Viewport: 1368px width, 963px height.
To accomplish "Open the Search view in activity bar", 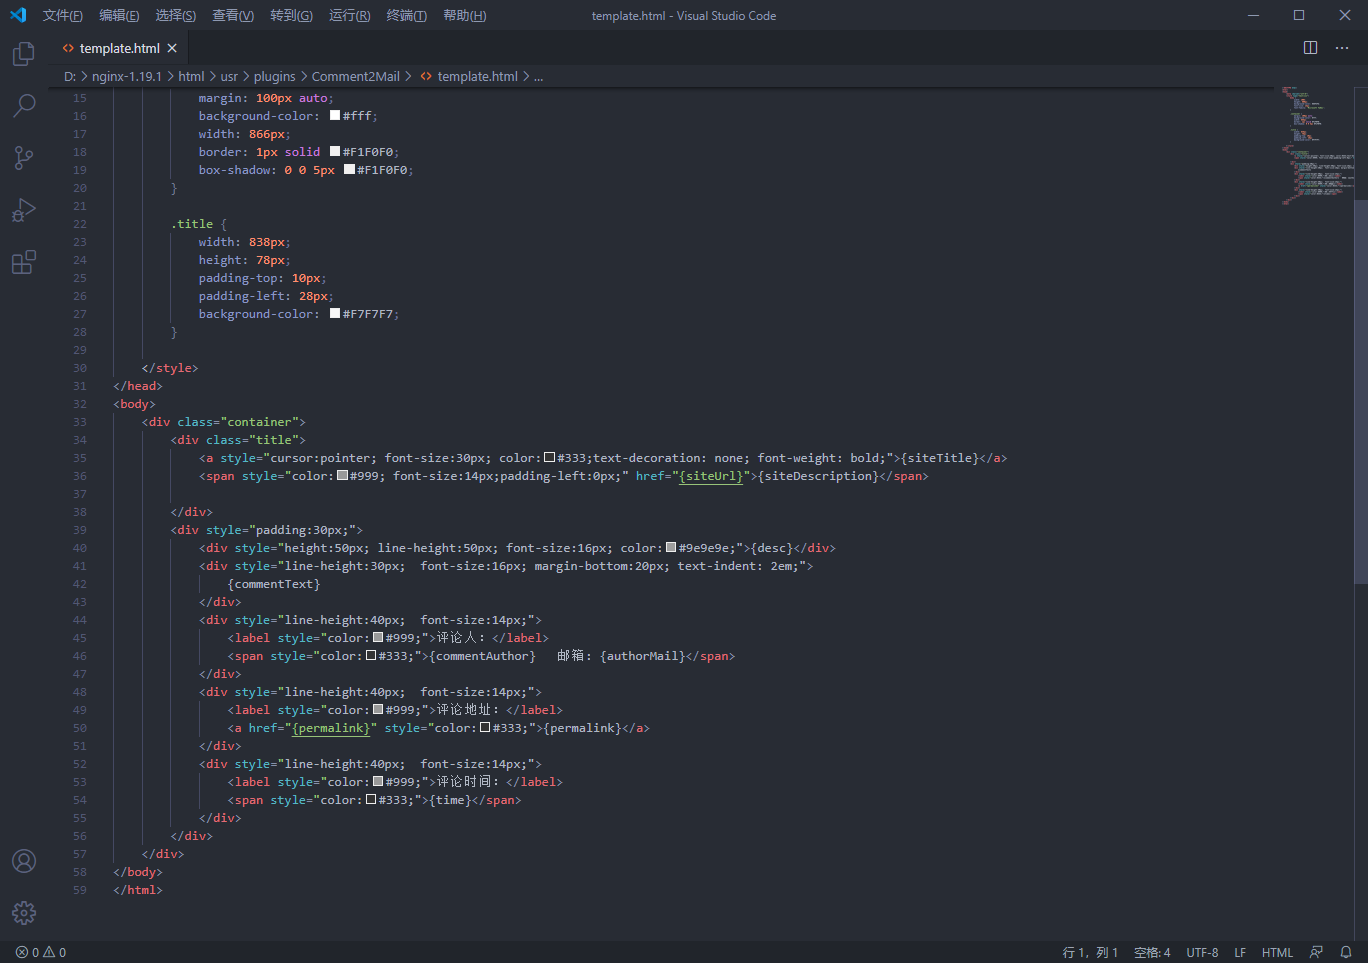I will point(24,105).
